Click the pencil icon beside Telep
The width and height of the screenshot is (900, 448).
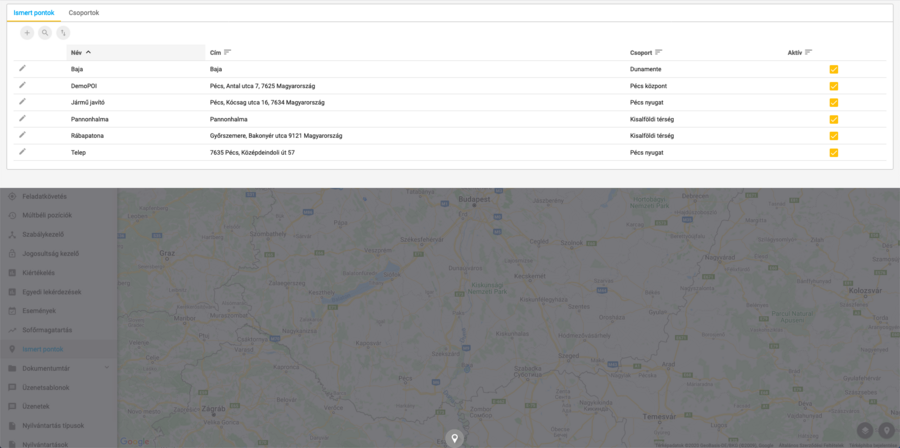pos(22,151)
